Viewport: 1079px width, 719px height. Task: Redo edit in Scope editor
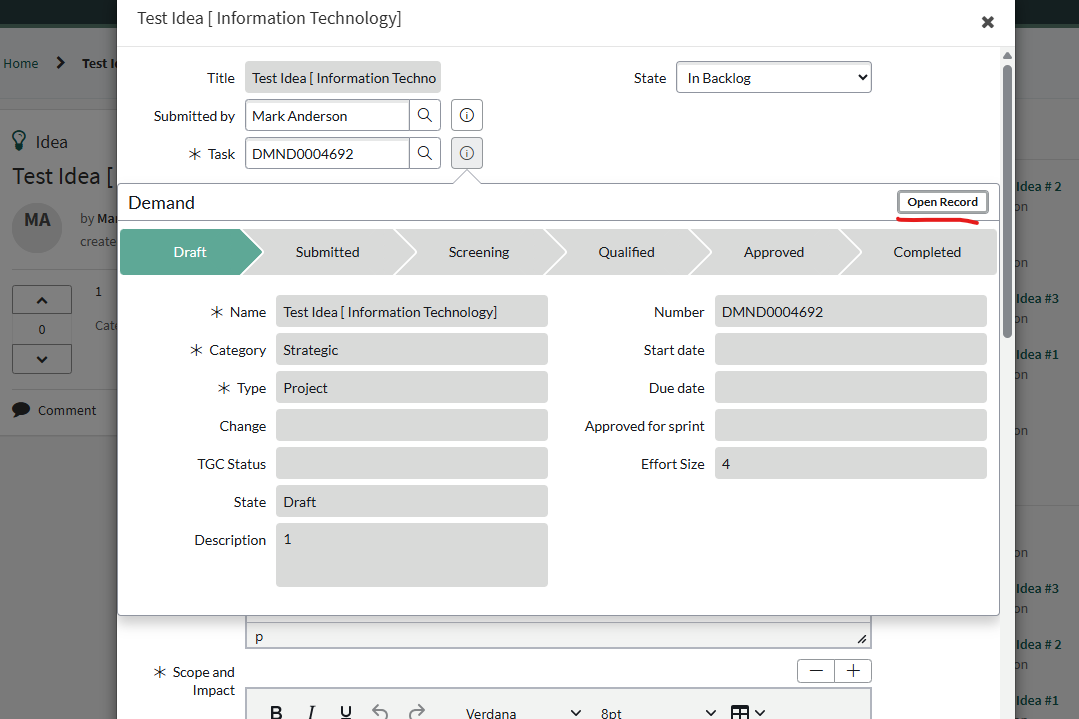click(x=416, y=711)
